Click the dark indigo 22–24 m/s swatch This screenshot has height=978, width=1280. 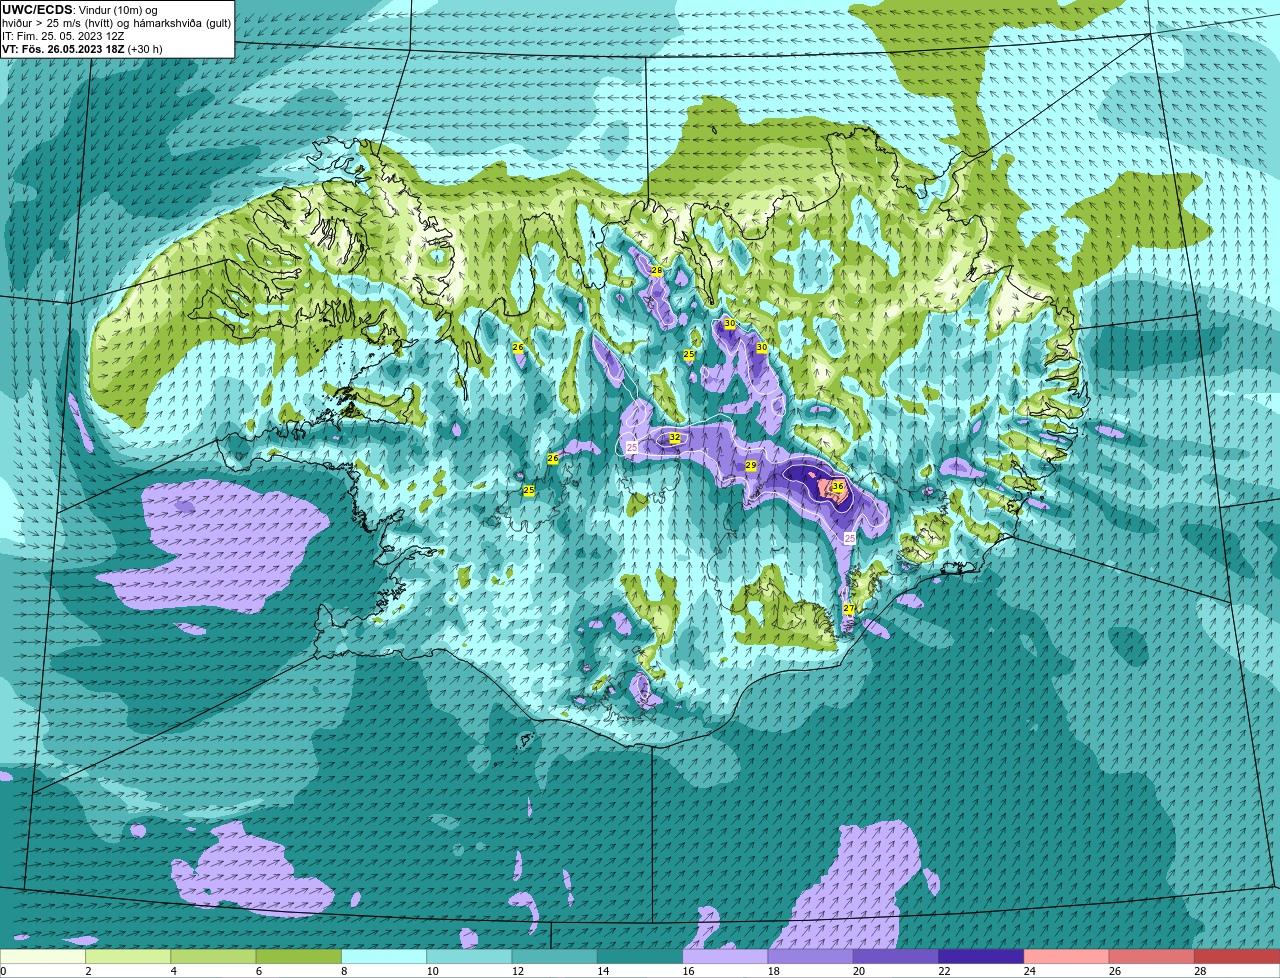(x=981, y=957)
